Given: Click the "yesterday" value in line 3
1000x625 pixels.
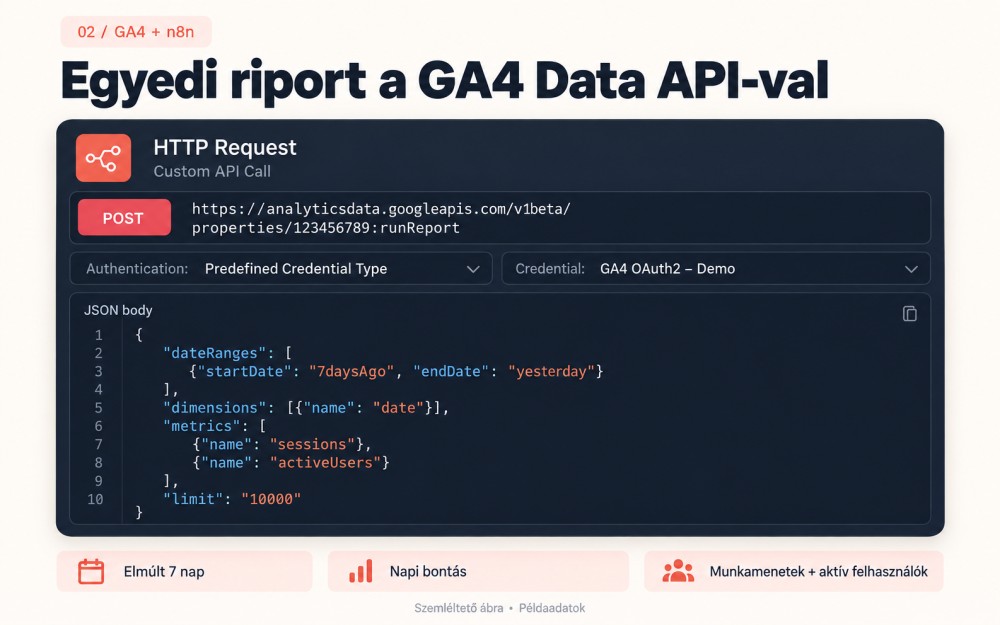Looking at the screenshot, I should [x=551, y=371].
